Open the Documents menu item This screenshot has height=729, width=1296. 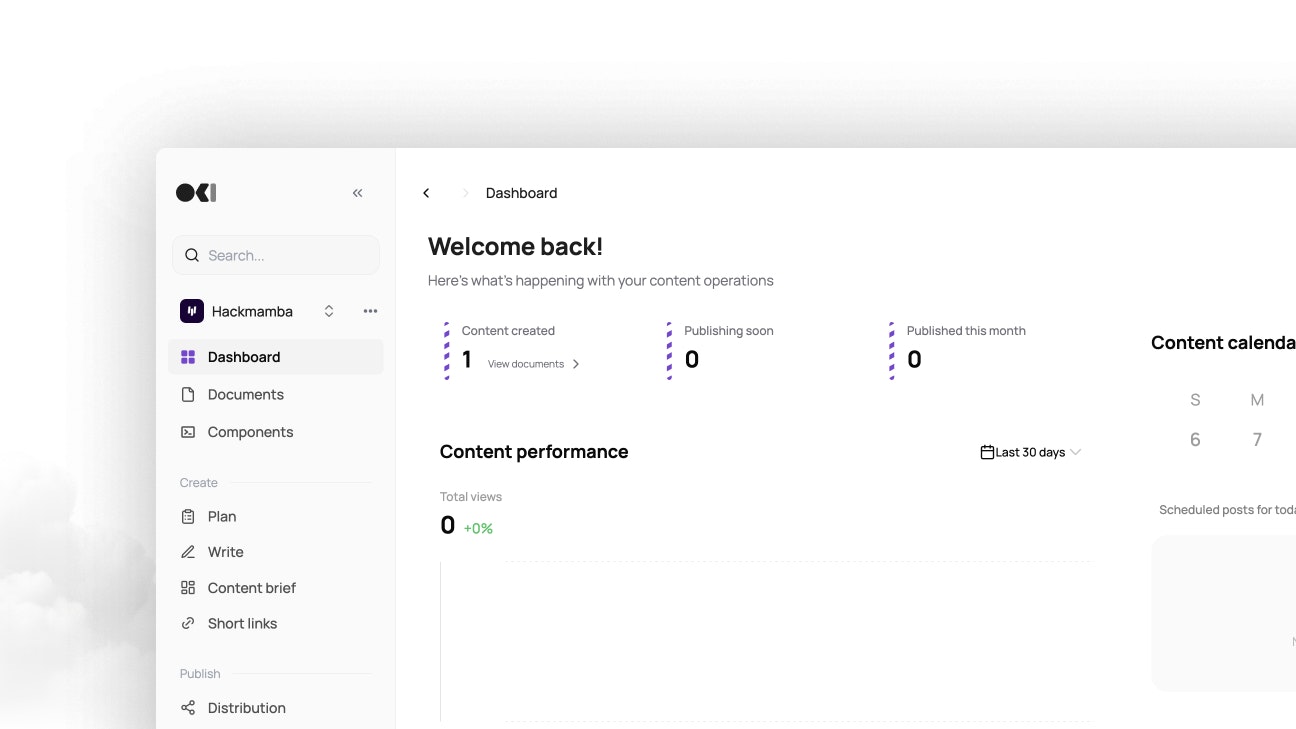coord(276,395)
